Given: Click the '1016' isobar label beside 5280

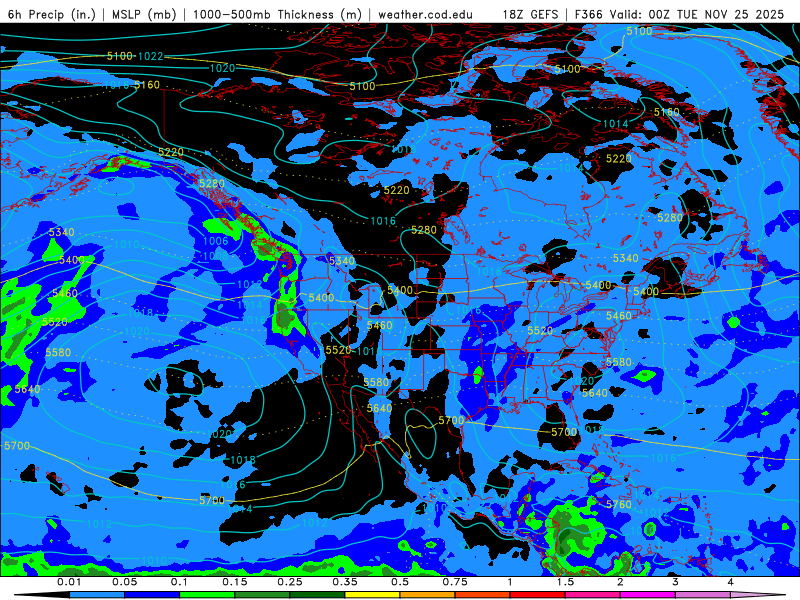Looking at the screenshot, I should [383, 221].
